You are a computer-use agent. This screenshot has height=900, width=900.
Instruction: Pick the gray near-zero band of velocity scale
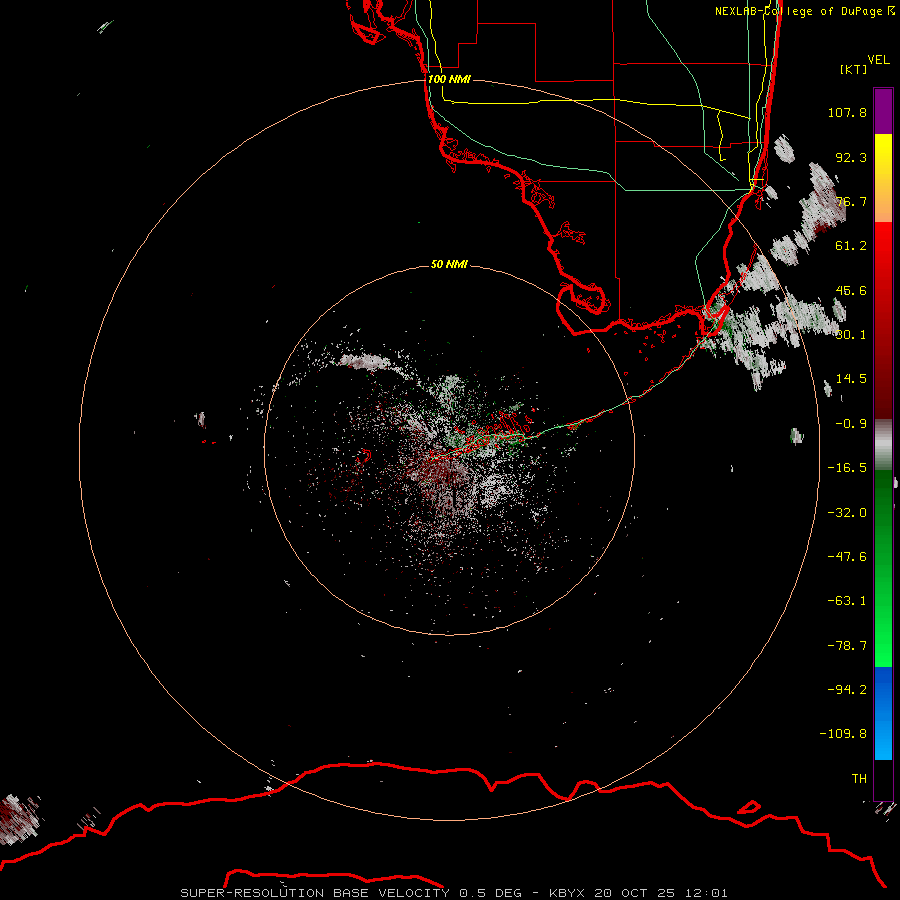[x=883, y=445]
